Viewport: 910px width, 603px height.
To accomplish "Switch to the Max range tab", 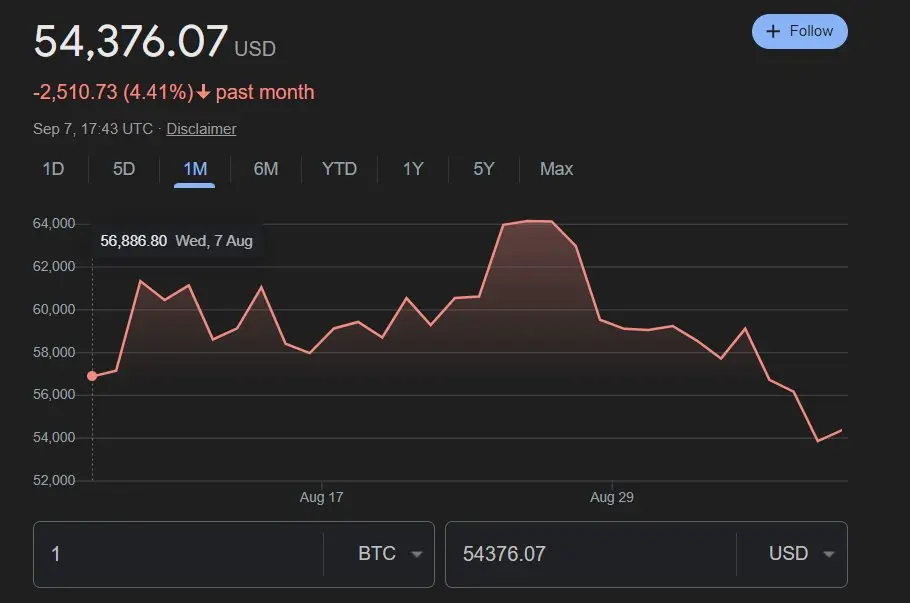I will pyautogui.click(x=556, y=169).
